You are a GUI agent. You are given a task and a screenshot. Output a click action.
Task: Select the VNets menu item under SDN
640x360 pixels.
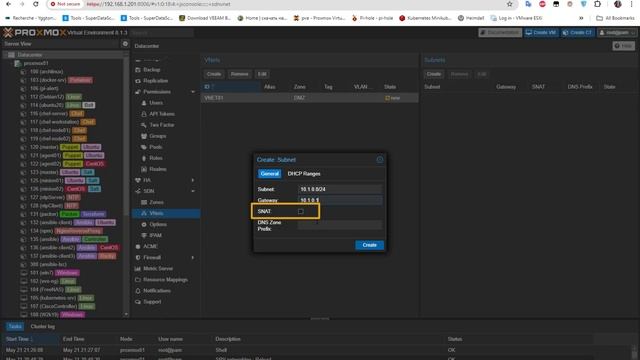166,213
